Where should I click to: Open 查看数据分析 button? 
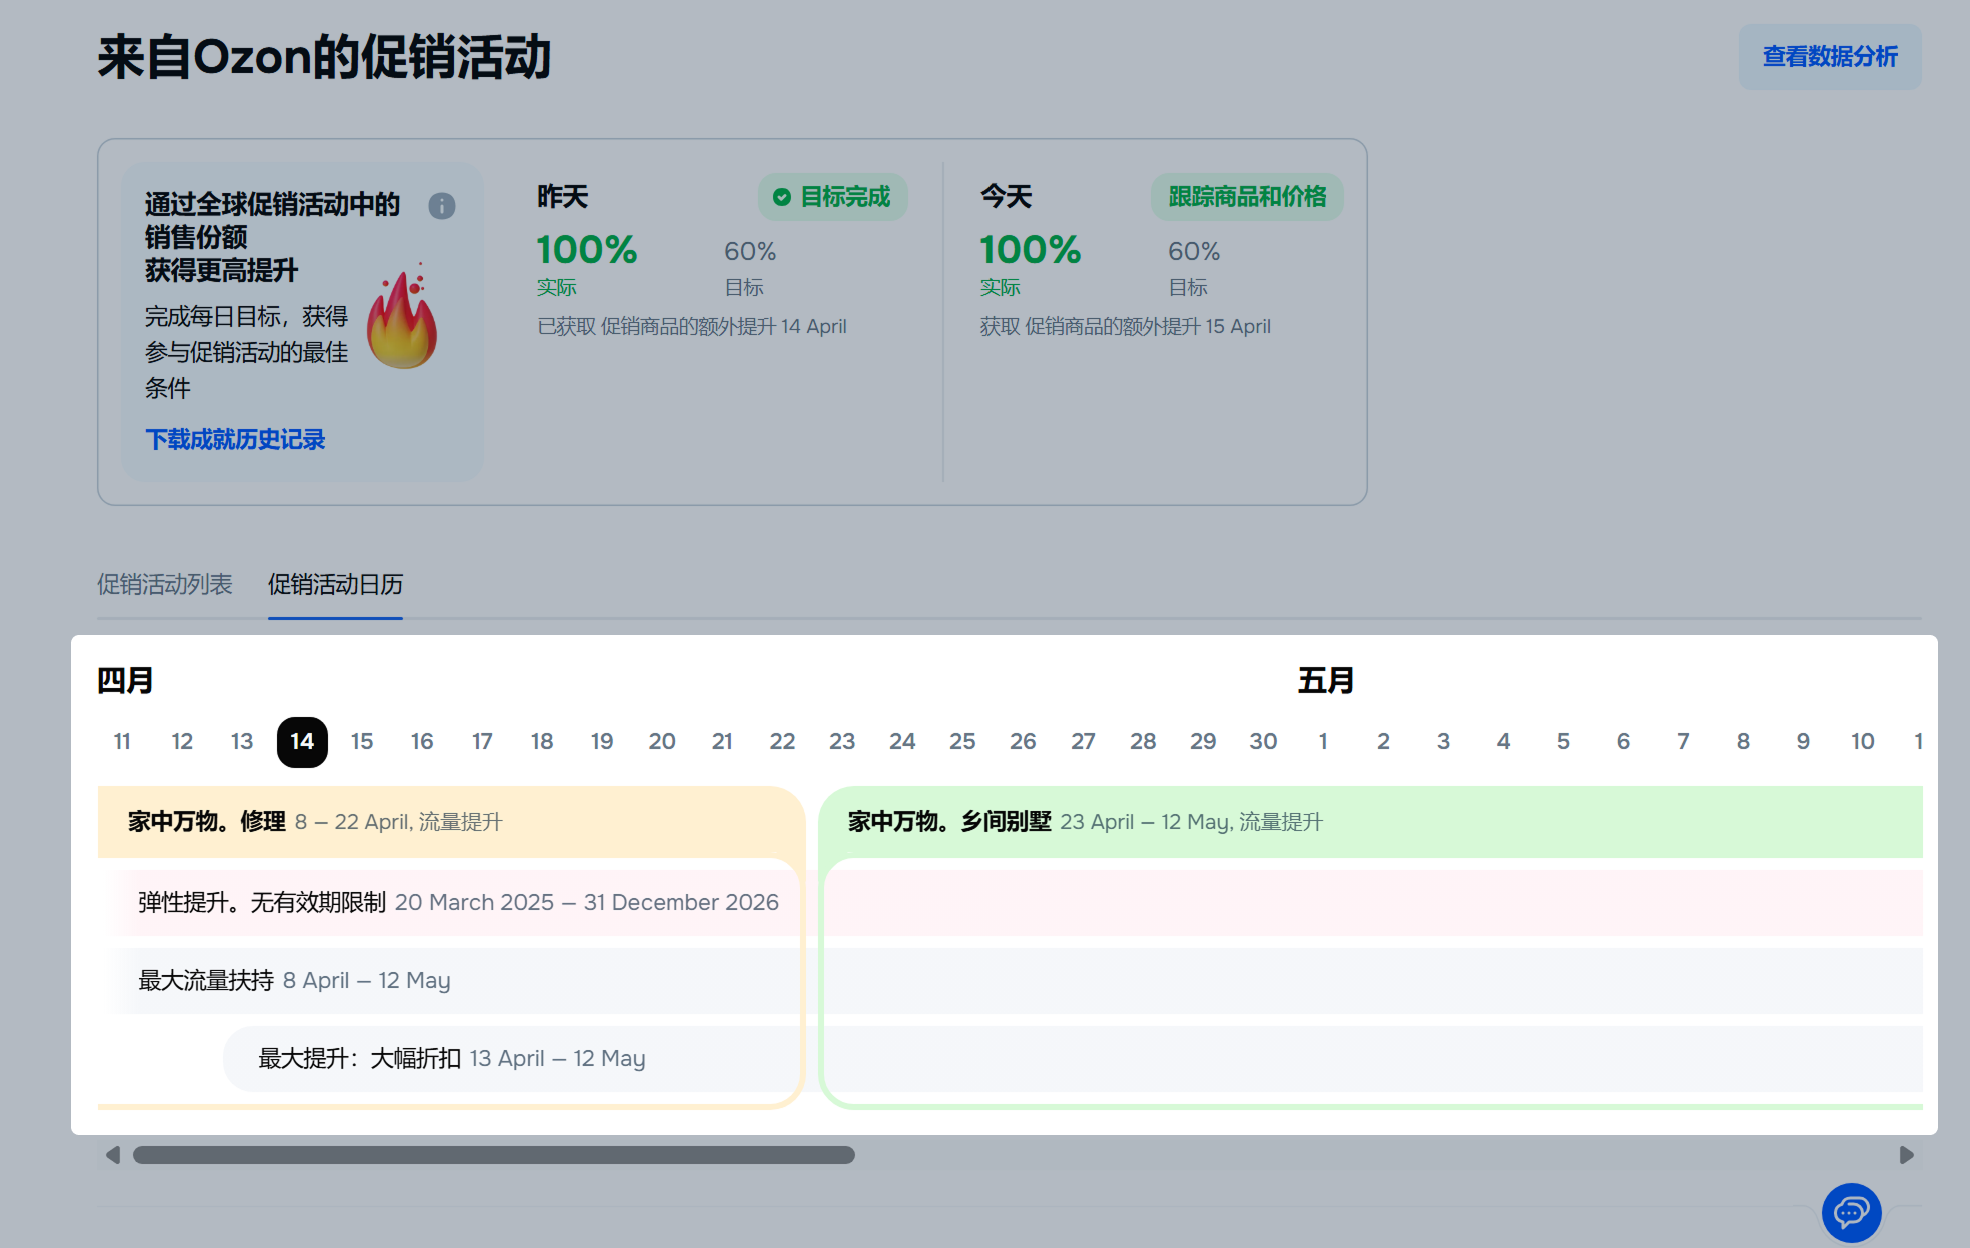point(1829,57)
